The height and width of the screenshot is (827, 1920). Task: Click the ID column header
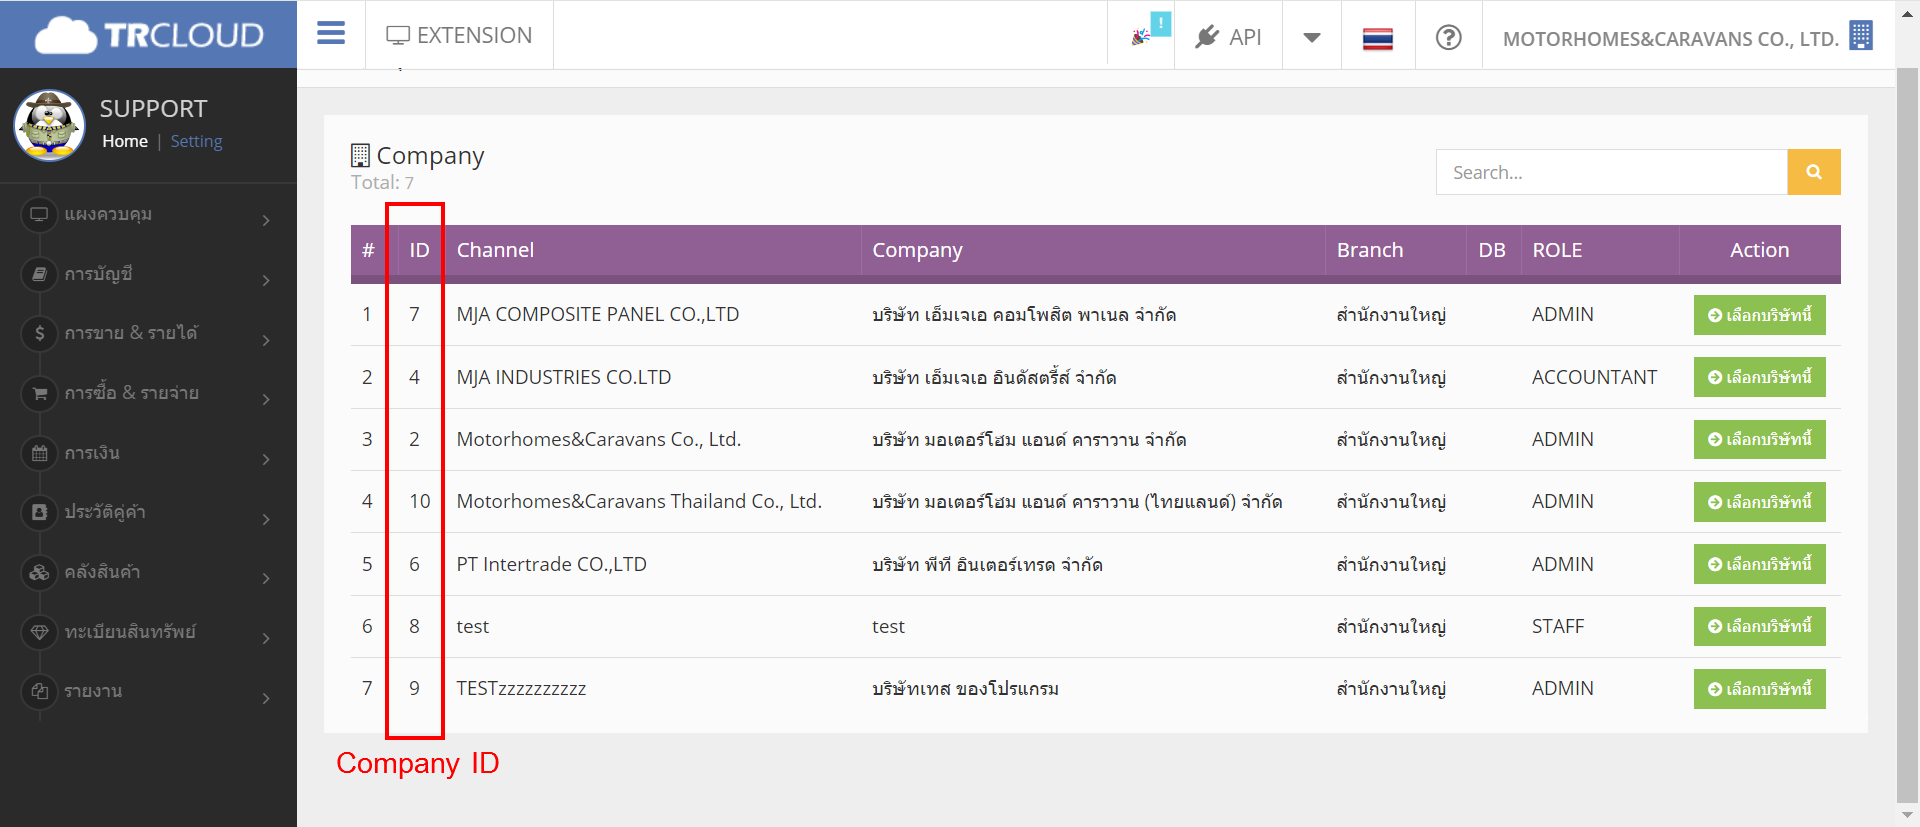[419, 250]
